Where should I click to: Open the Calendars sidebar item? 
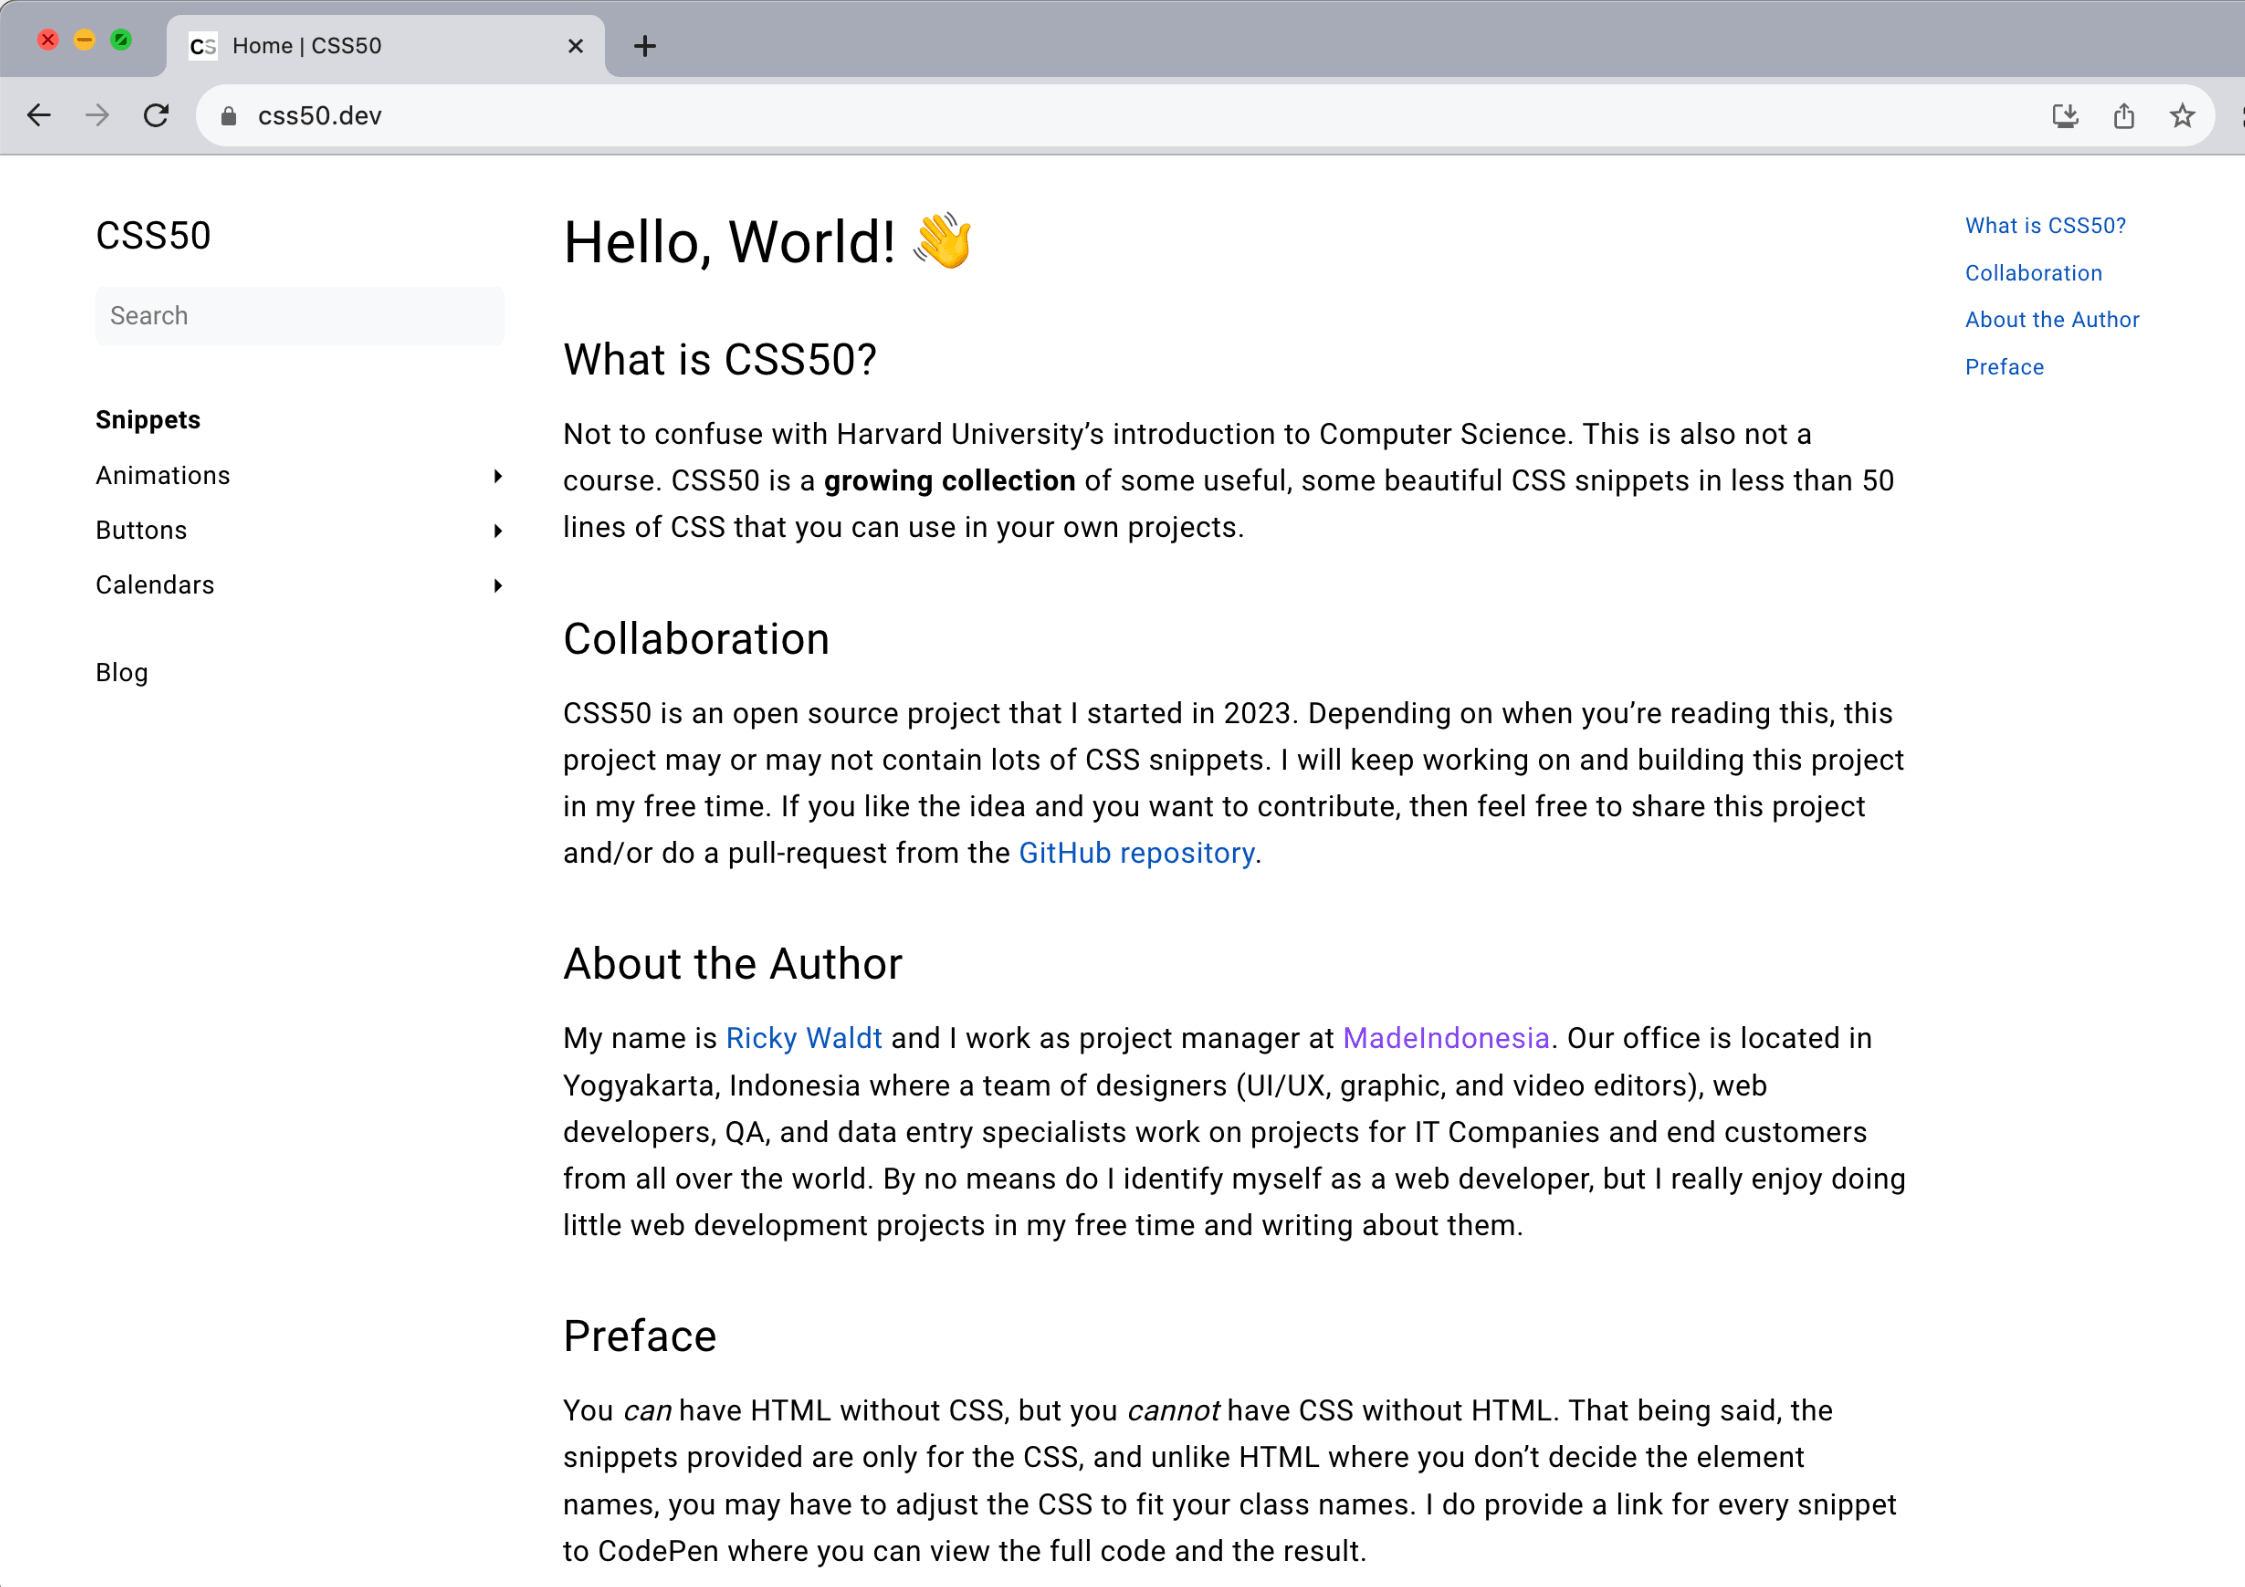155,586
